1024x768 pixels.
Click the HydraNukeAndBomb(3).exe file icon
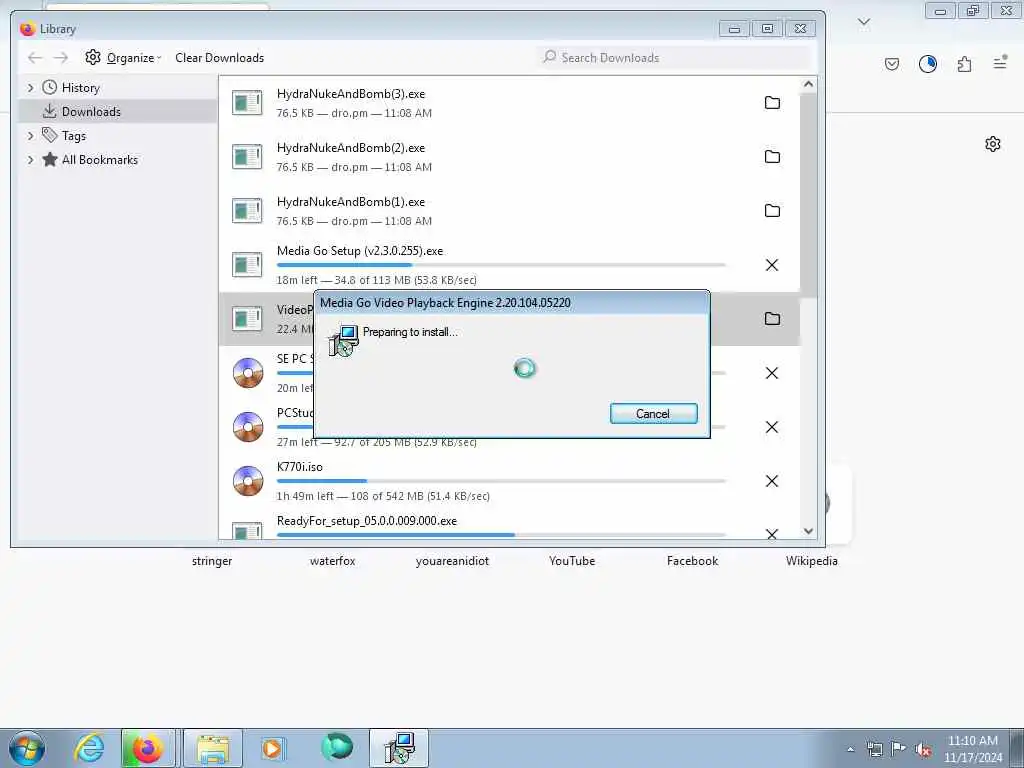point(248,103)
